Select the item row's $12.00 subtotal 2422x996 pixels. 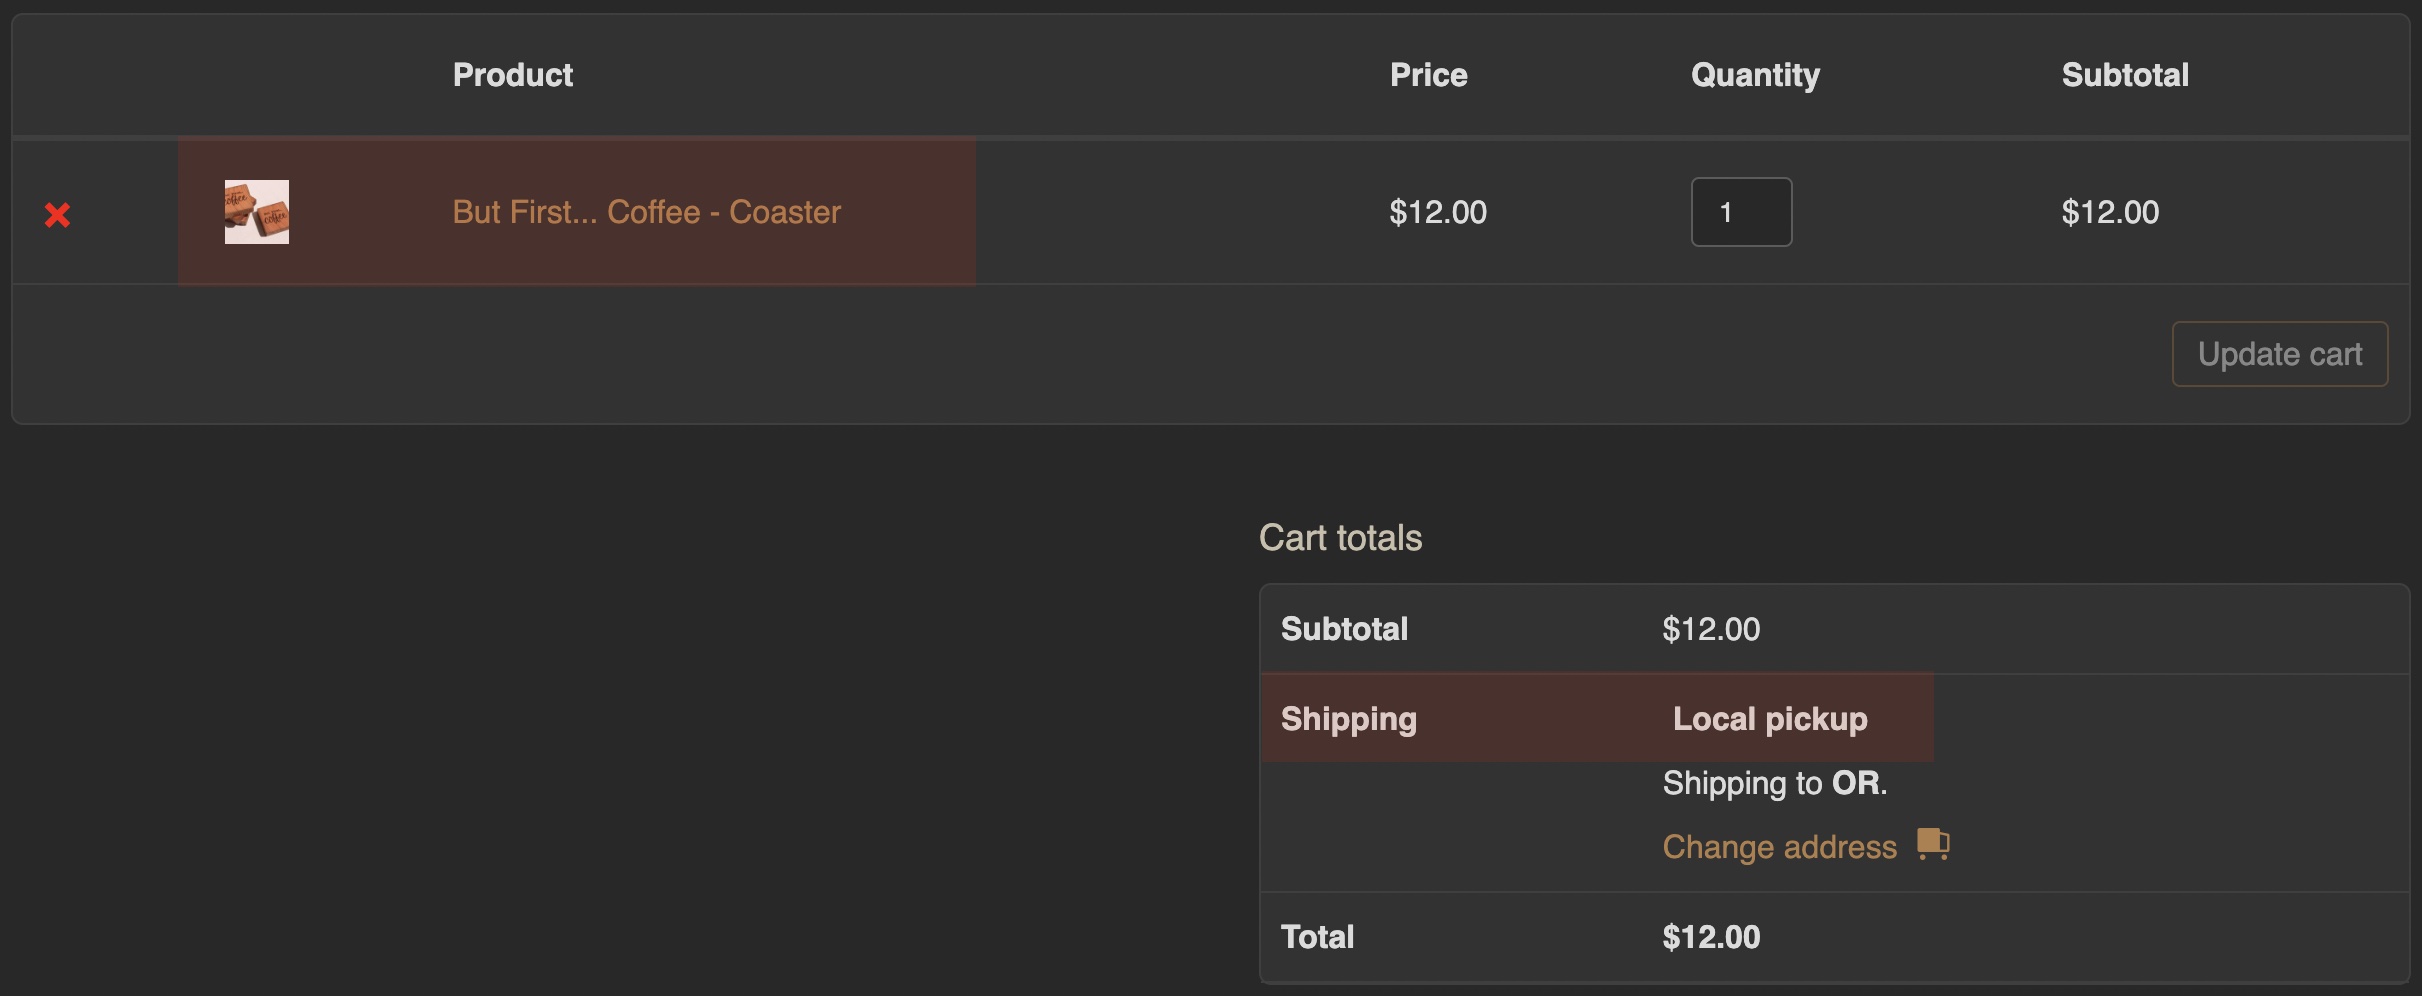(x=2110, y=212)
